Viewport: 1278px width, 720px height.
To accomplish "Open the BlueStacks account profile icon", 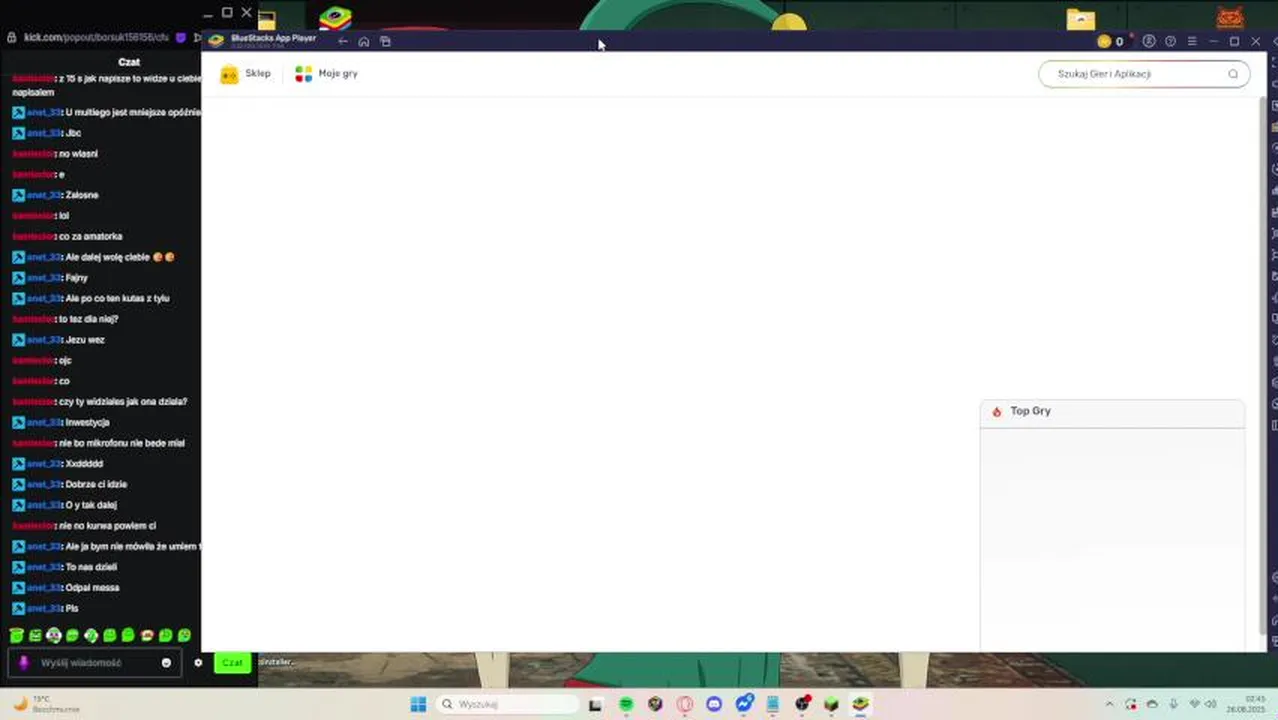I will [x=1149, y=41].
